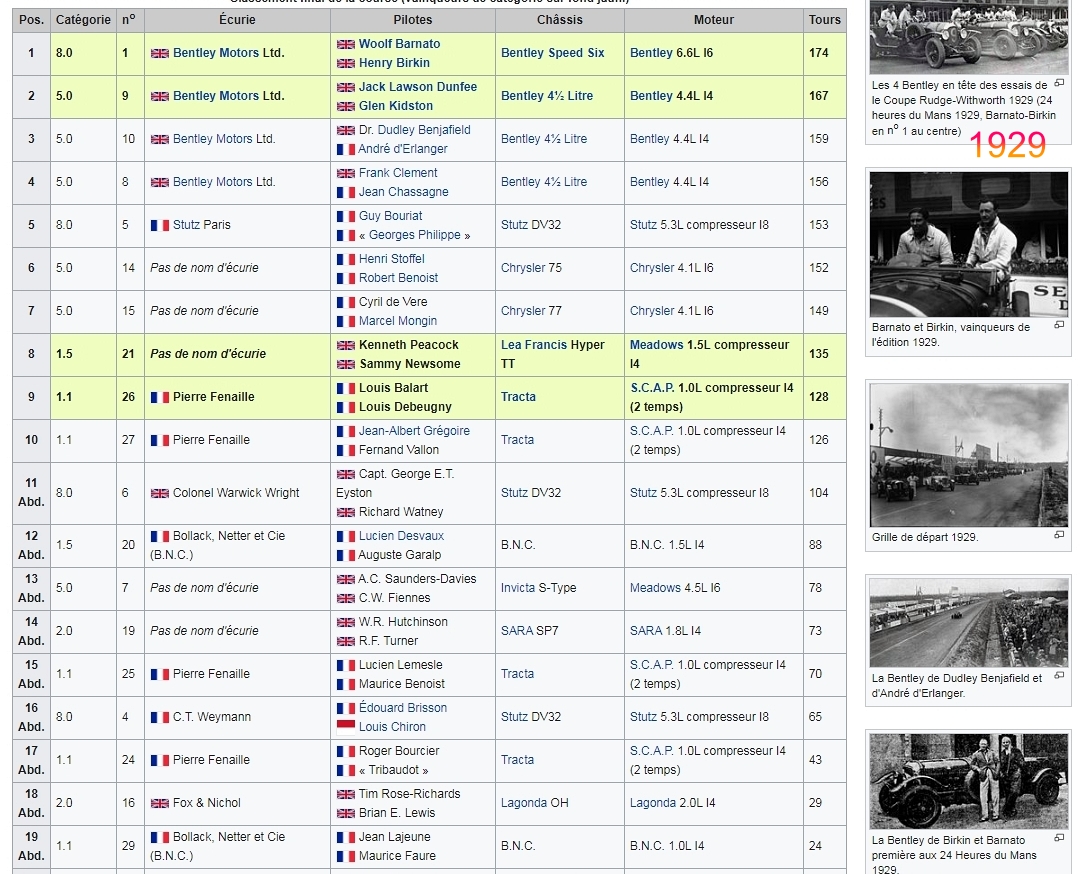Click the Monaco flag beside Louis Chiron
This screenshot has height=874, width=1083.
click(345, 726)
